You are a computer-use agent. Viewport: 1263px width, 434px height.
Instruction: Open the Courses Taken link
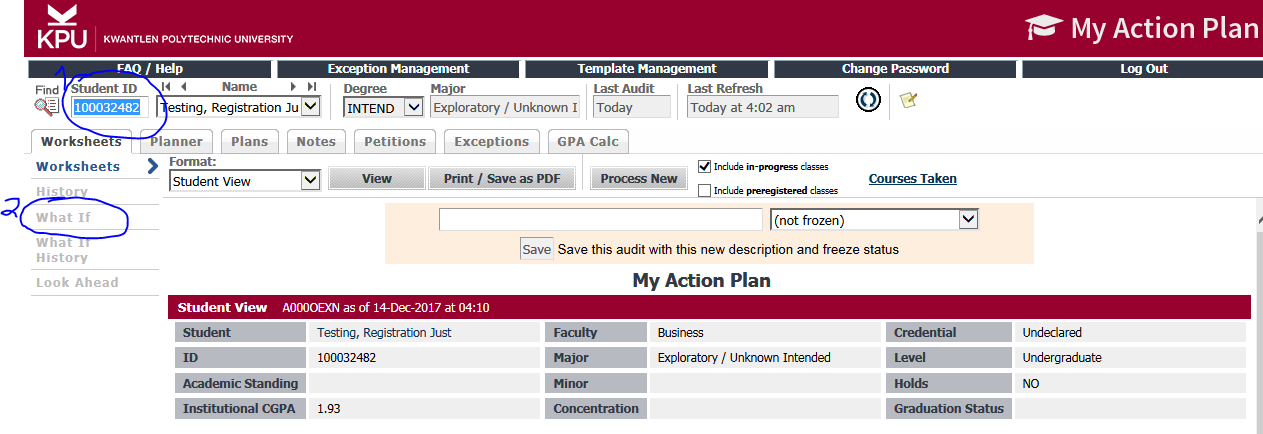coord(912,179)
